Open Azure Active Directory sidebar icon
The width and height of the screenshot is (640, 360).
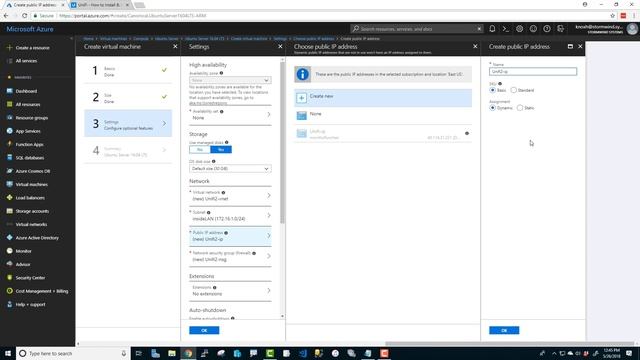[x=9, y=238]
